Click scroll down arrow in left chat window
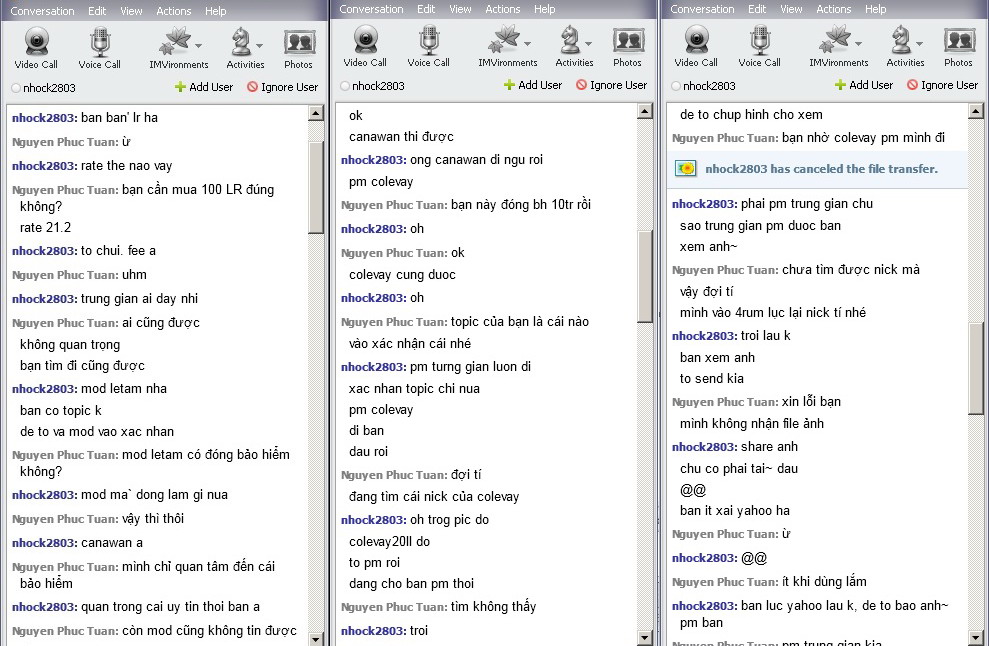Screen dimensions: 989x646 (x=316, y=638)
